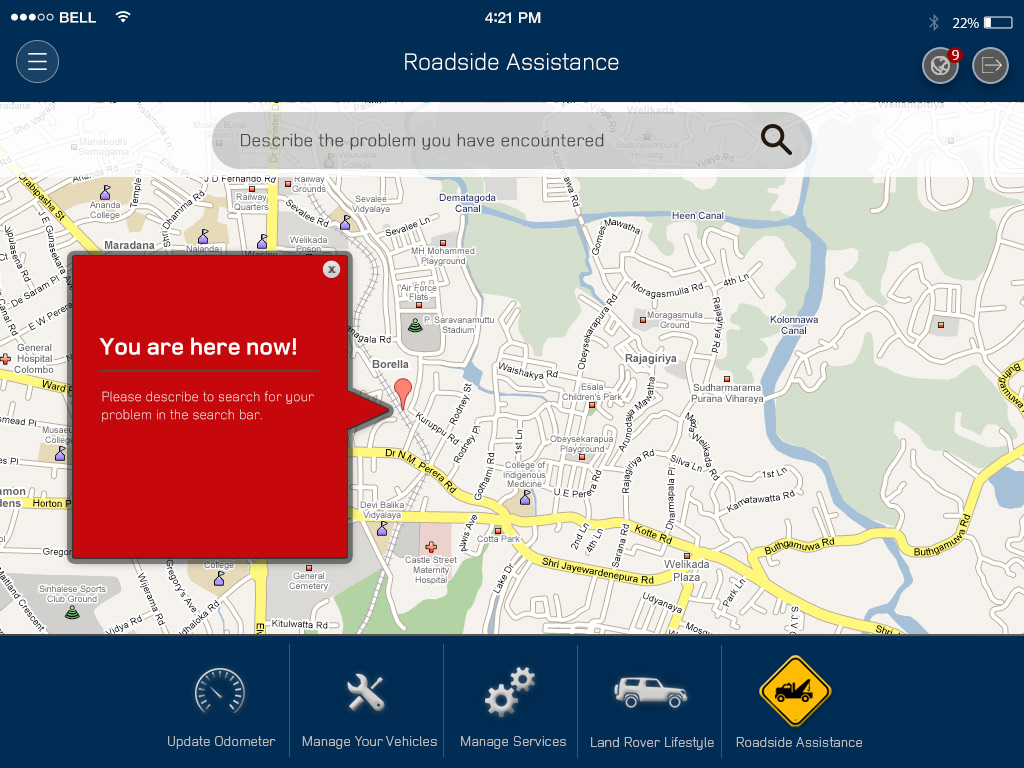
Task: Click the Roadside Assistance page title
Action: [x=511, y=62]
